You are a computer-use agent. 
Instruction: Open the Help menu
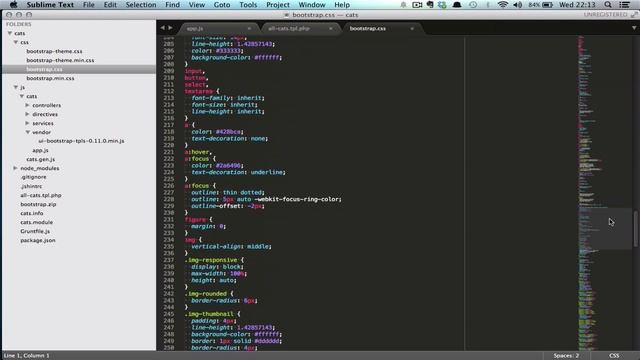point(342,5)
